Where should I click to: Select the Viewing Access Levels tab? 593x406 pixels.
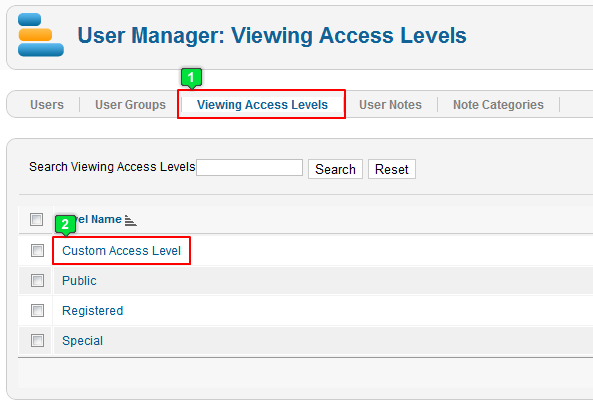(x=262, y=105)
